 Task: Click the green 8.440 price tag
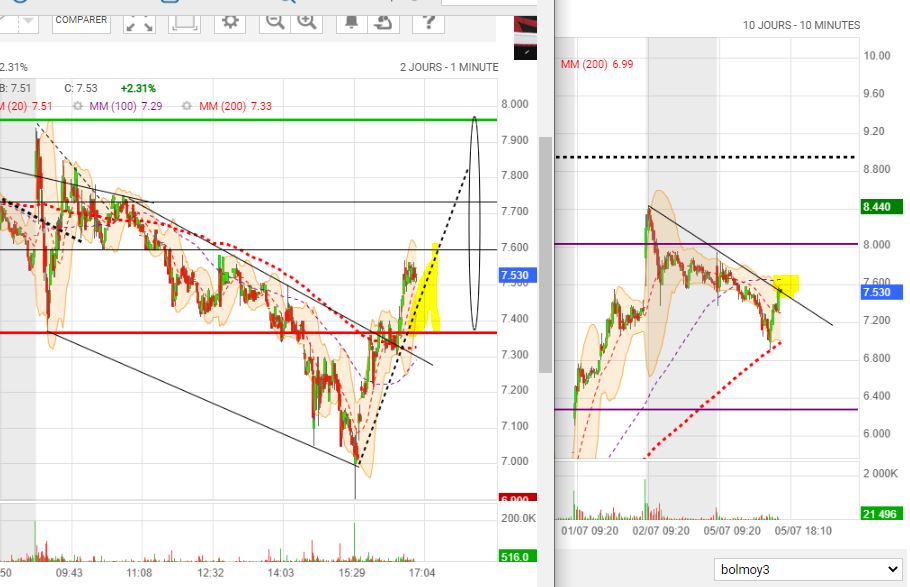point(882,207)
